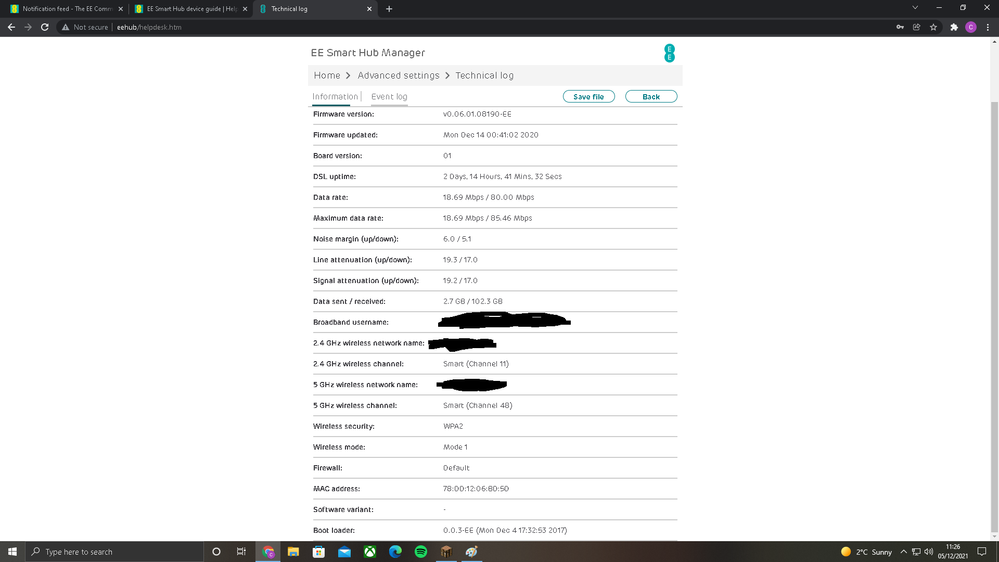Open Cortana circle icon
This screenshot has width=999, height=562.
[x=216, y=552]
